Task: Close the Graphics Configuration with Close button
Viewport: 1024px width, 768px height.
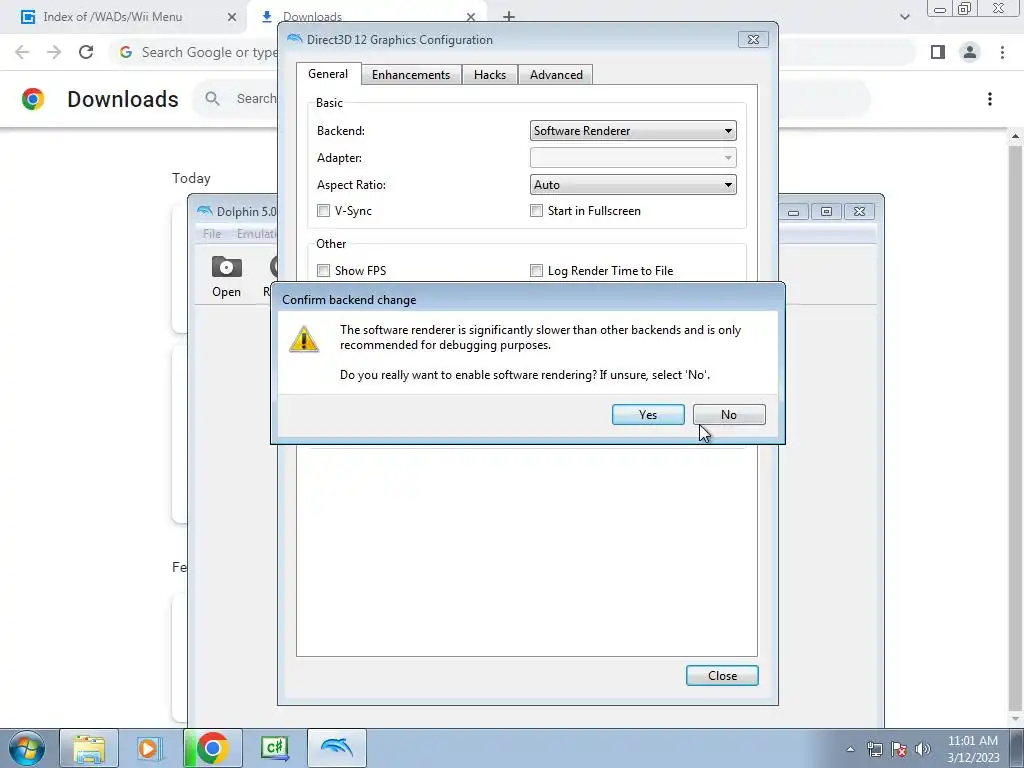Action: (722, 676)
